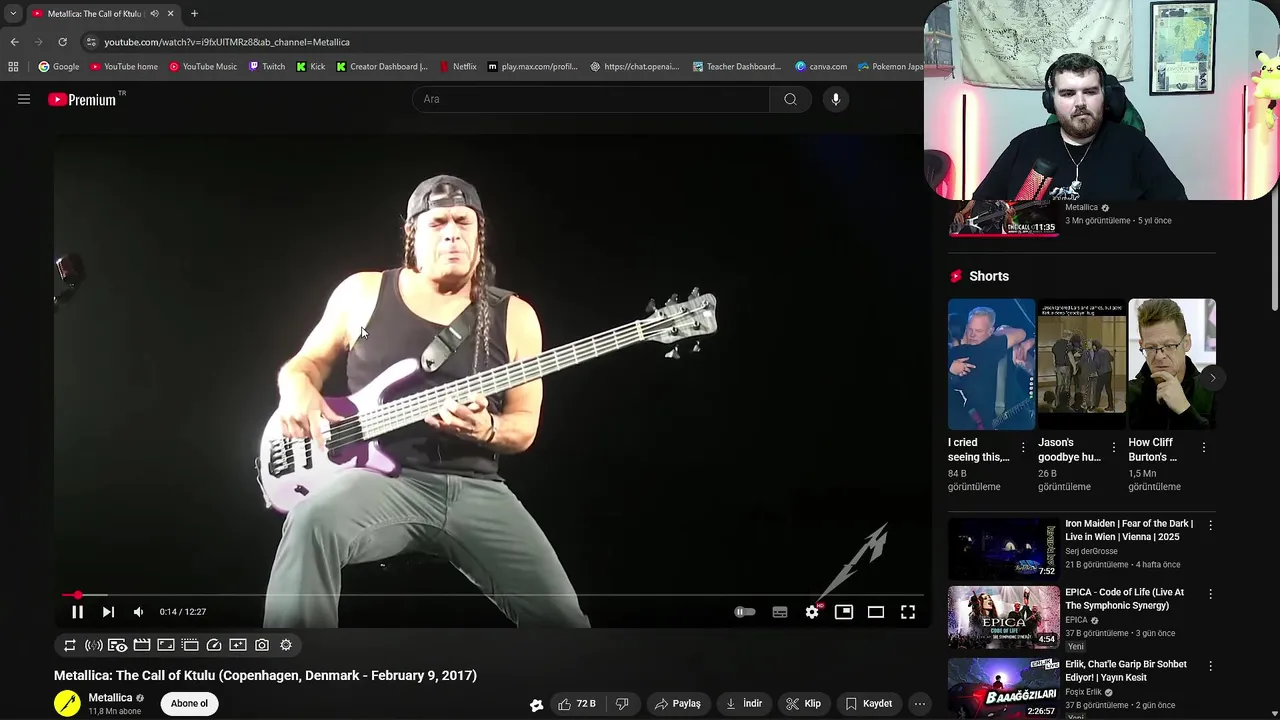The height and width of the screenshot is (720, 1280).
Task: Reload the page in browser toolbar
Action: coord(62,42)
